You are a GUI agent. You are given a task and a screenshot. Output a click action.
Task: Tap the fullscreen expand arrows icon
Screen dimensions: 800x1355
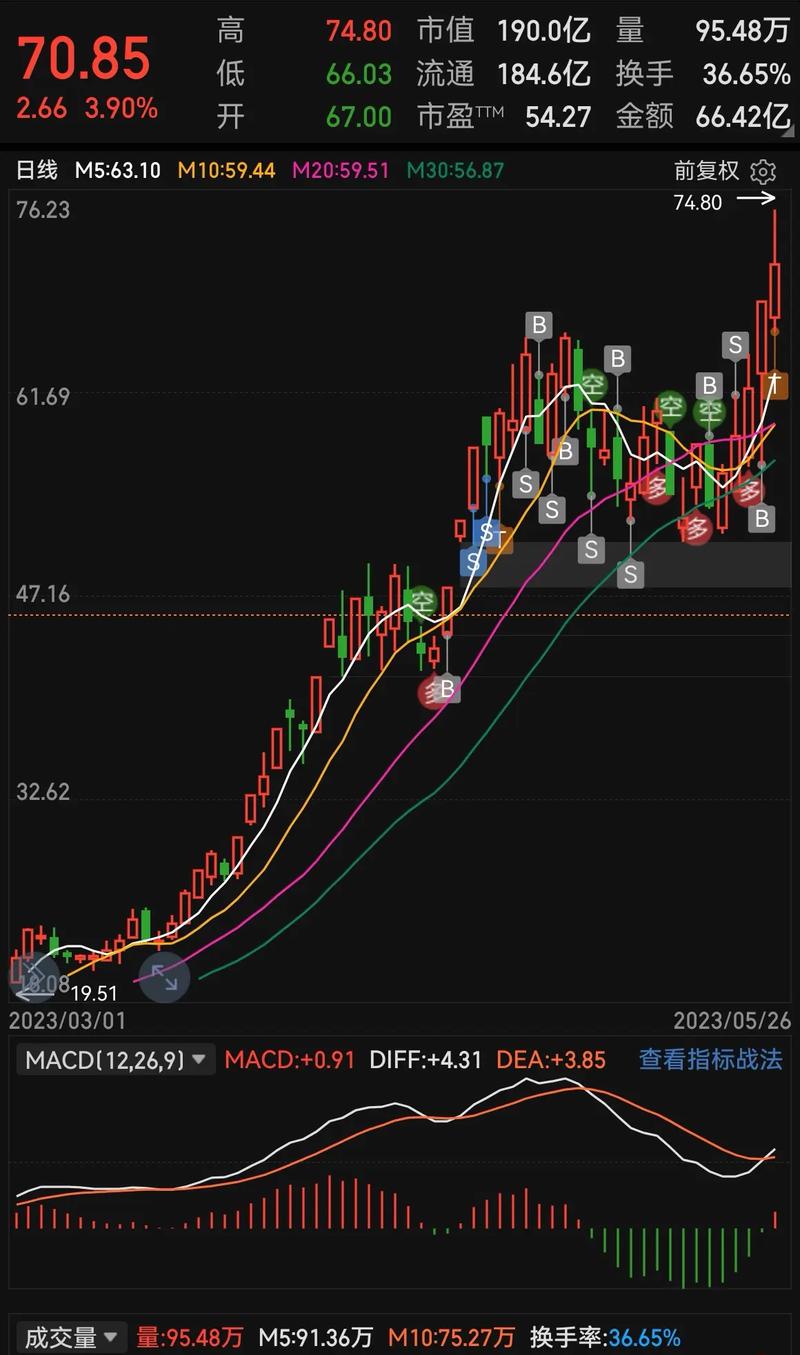[164, 979]
